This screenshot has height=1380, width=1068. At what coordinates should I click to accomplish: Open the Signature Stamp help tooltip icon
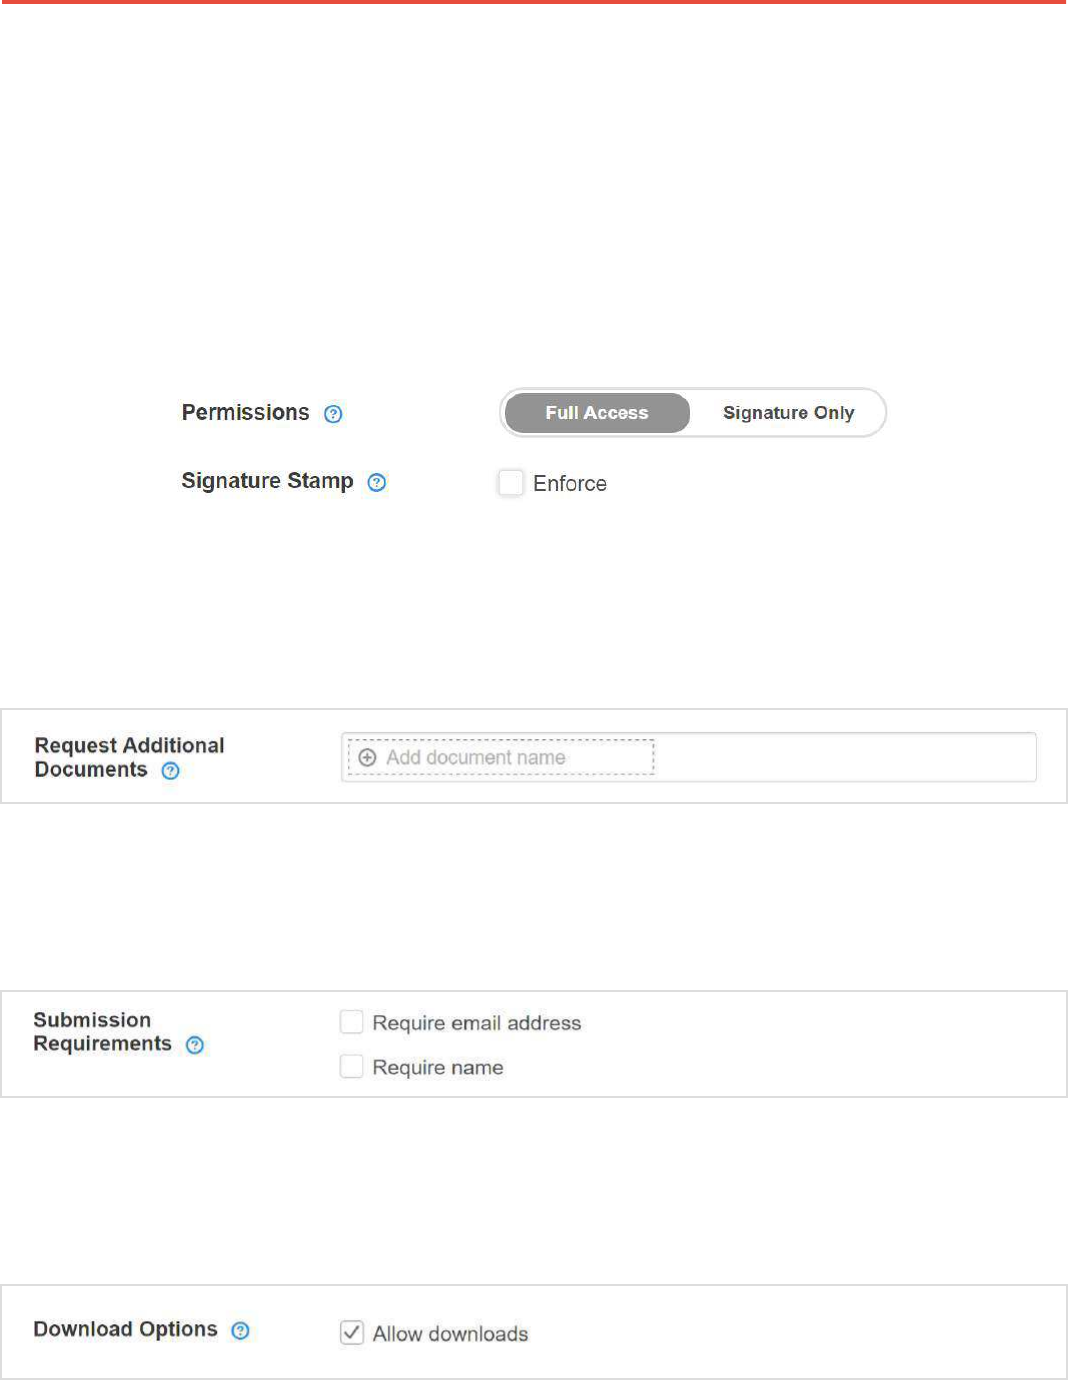pos(377,482)
